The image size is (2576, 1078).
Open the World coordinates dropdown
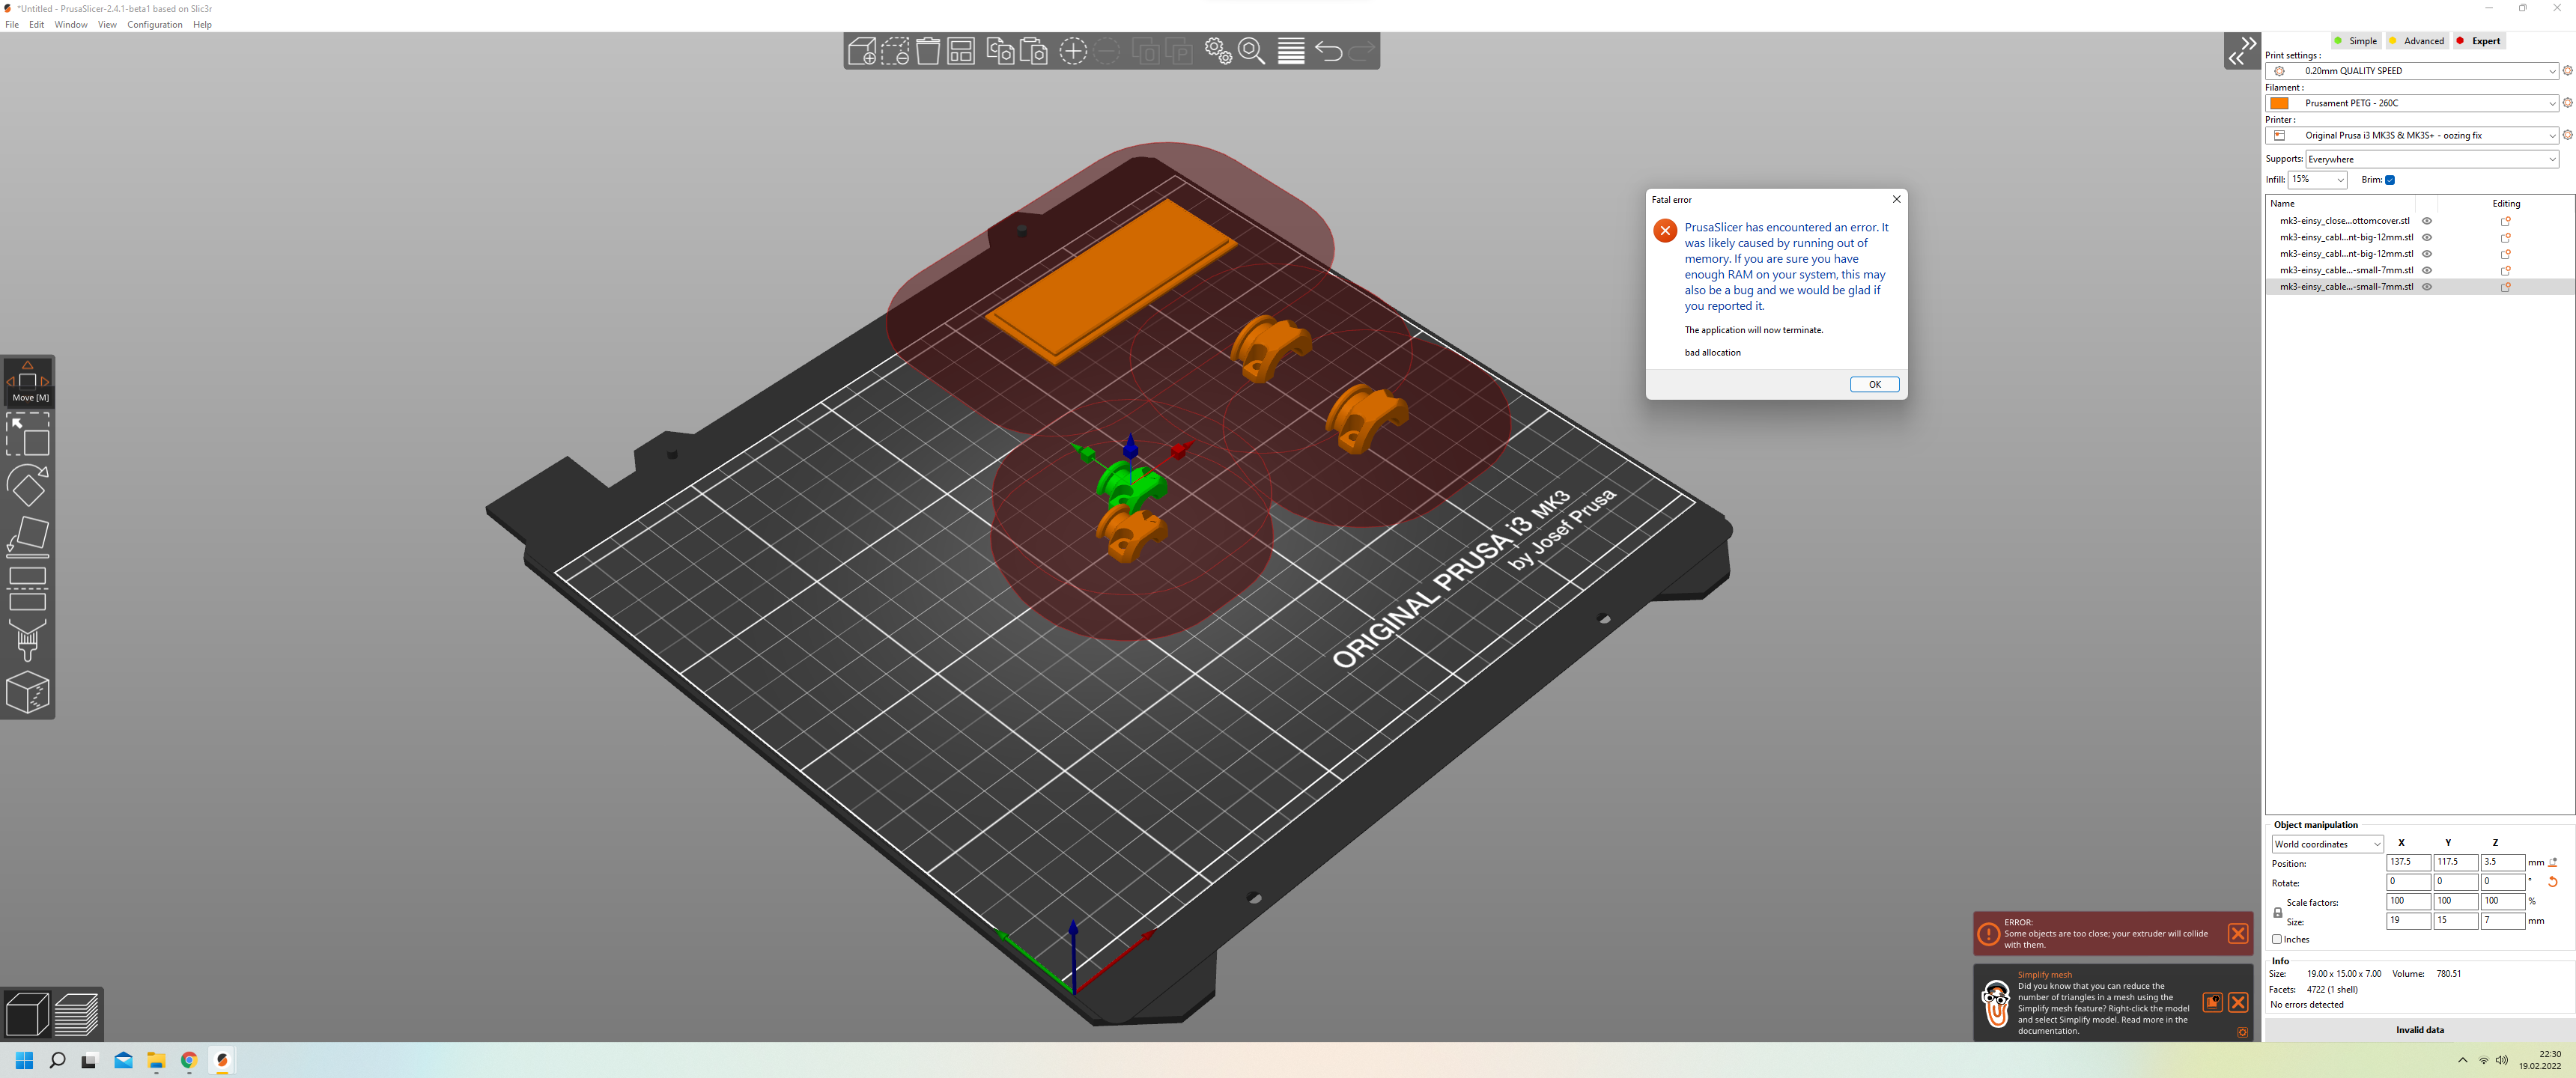click(x=2327, y=844)
